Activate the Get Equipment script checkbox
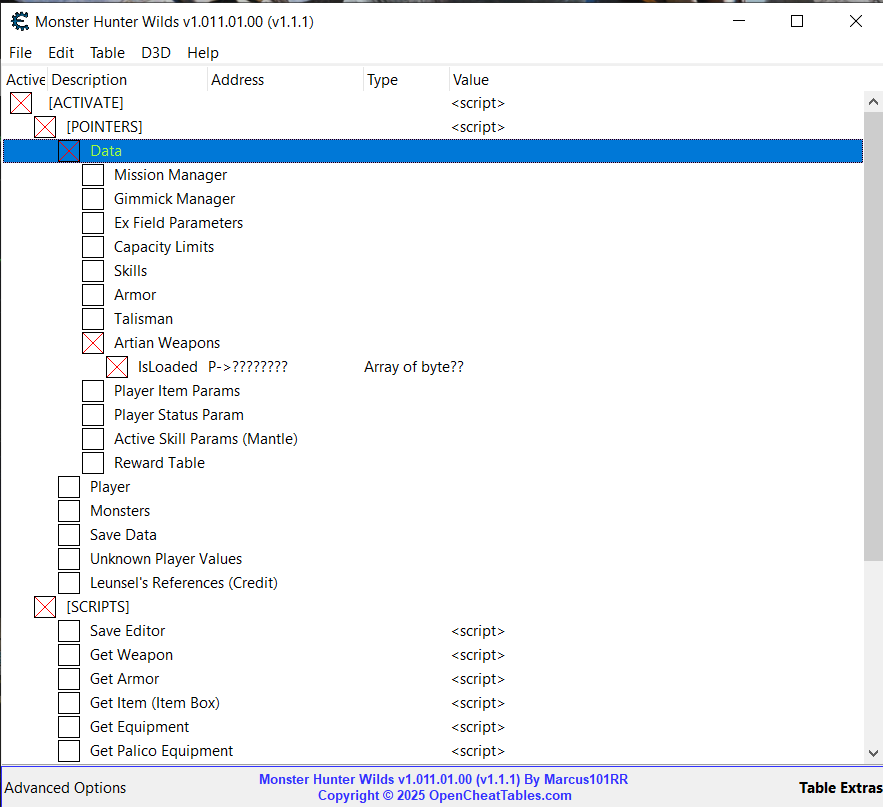 pyautogui.click(x=69, y=727)
